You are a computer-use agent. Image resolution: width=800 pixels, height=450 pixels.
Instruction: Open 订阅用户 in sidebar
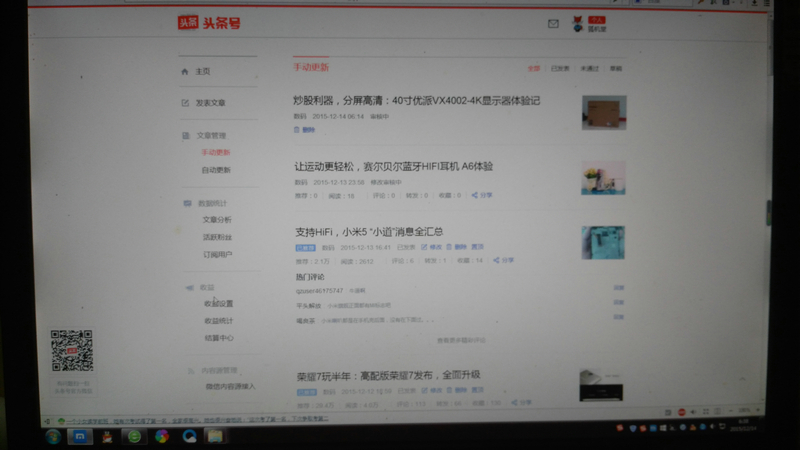pyautogui.click(x=218, y=254)
